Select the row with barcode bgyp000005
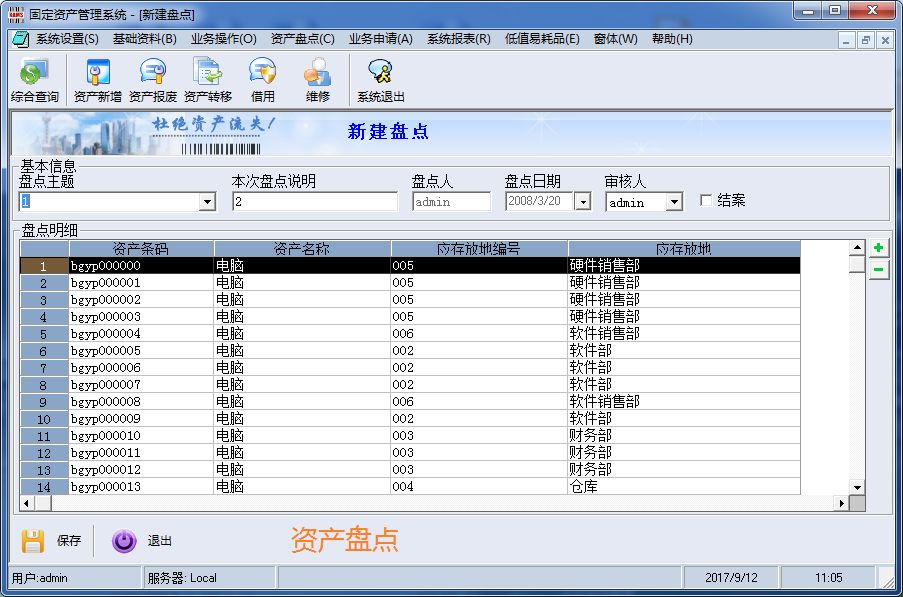903x597 pixels. 140,351
